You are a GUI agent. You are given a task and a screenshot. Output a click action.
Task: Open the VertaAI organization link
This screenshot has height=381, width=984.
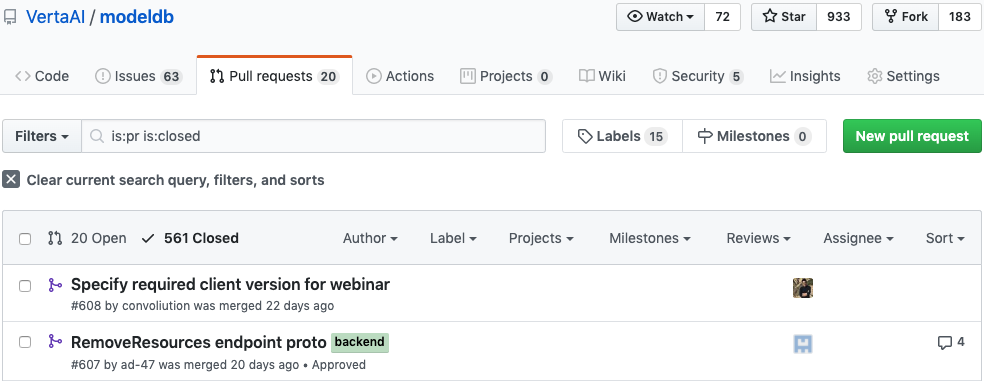[x=55, y=17]
